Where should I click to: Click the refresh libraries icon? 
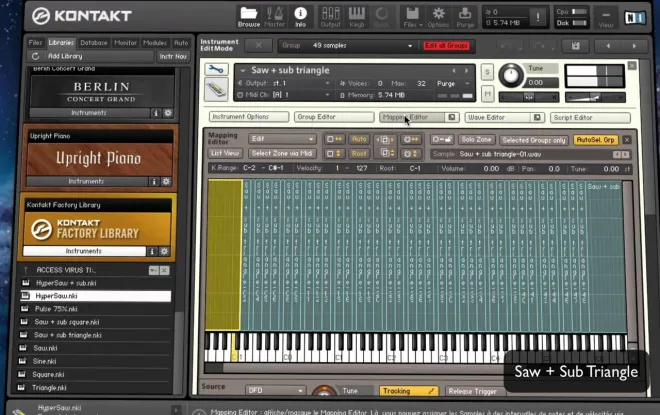pyautogui.click(x=35, y=56)
